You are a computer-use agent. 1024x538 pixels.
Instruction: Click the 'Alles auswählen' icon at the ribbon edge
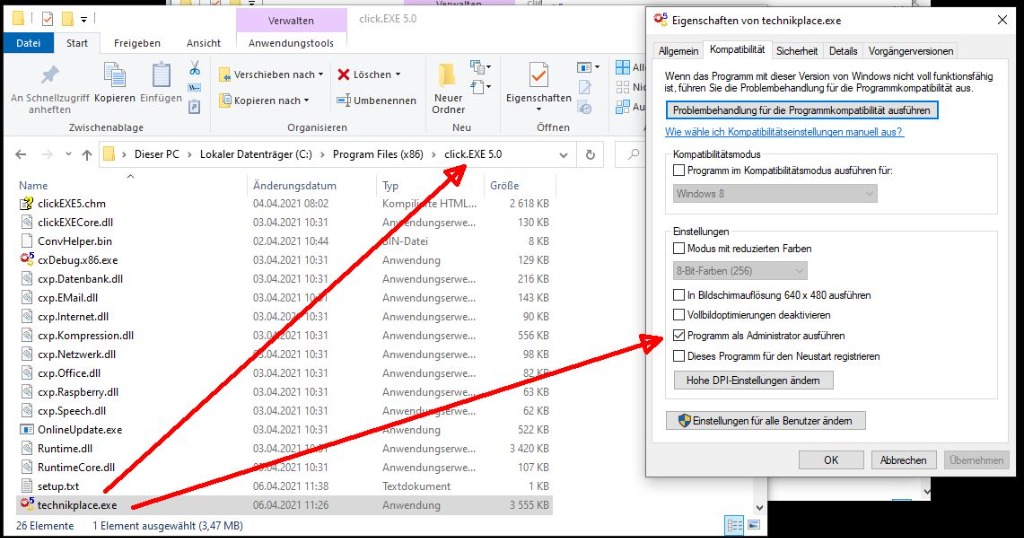point(622,67)
